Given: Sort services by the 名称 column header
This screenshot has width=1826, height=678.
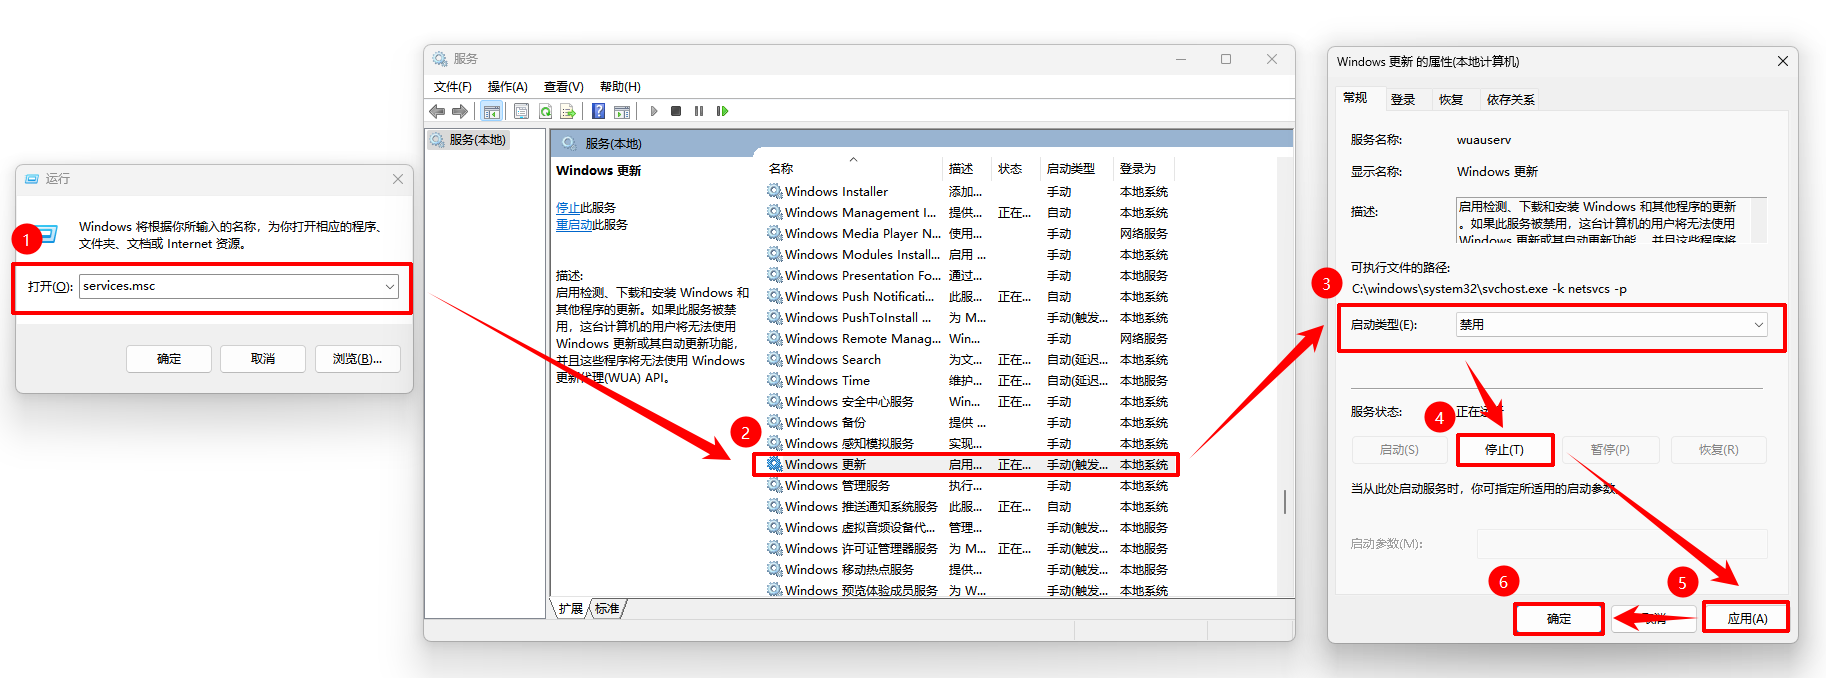Looking at the screenshot, I should 853,168.
